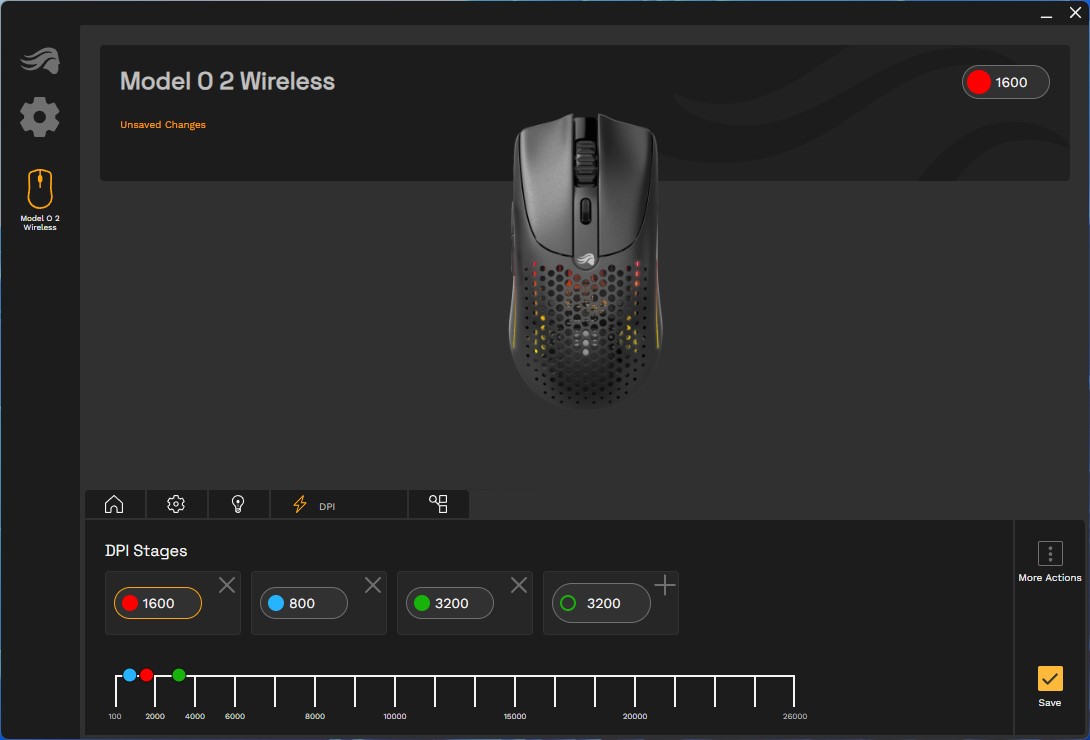Screen dimensions: 1090x740
Task: Click the Glorious logo icon in sidebar
Action: [x=40, y=61]
